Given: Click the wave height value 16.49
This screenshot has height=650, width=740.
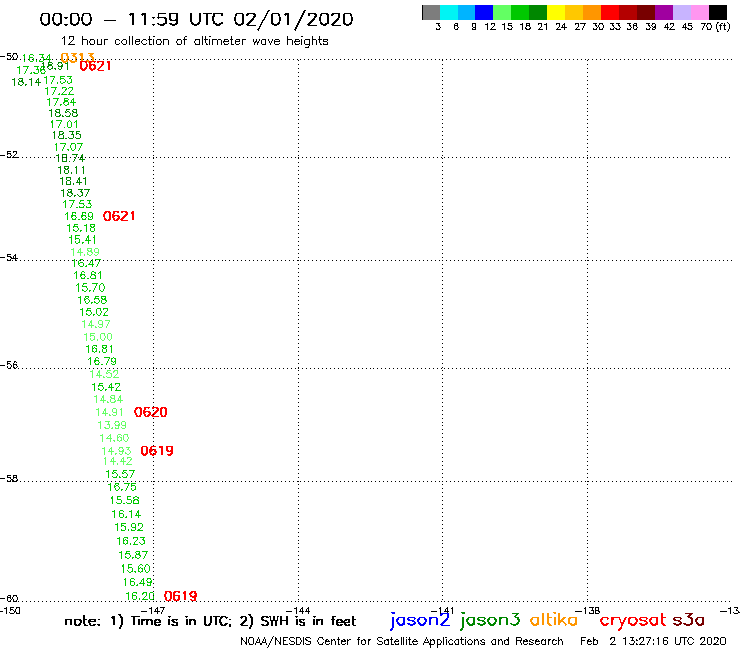Looking at the screenshot, I should [x=137, y=582].
